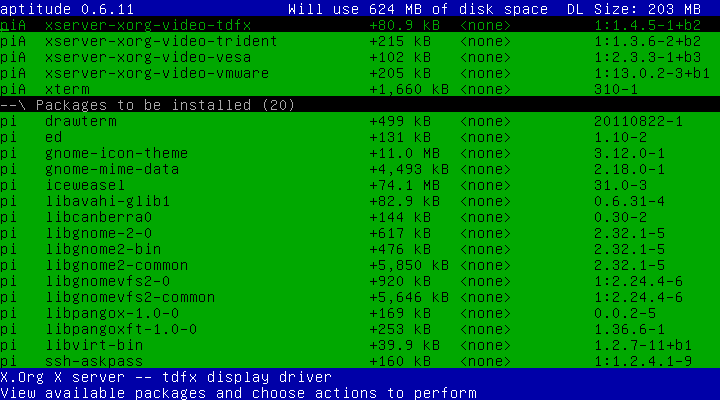Select the drawterm package entry

click(x=80, y=121)
